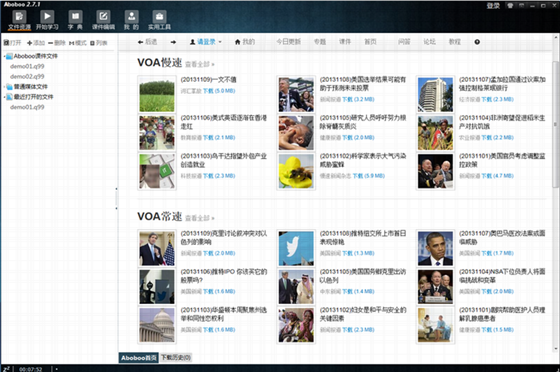
Task: Collapse the 最近打开的文件 tree node
Action: pos(5,97)
